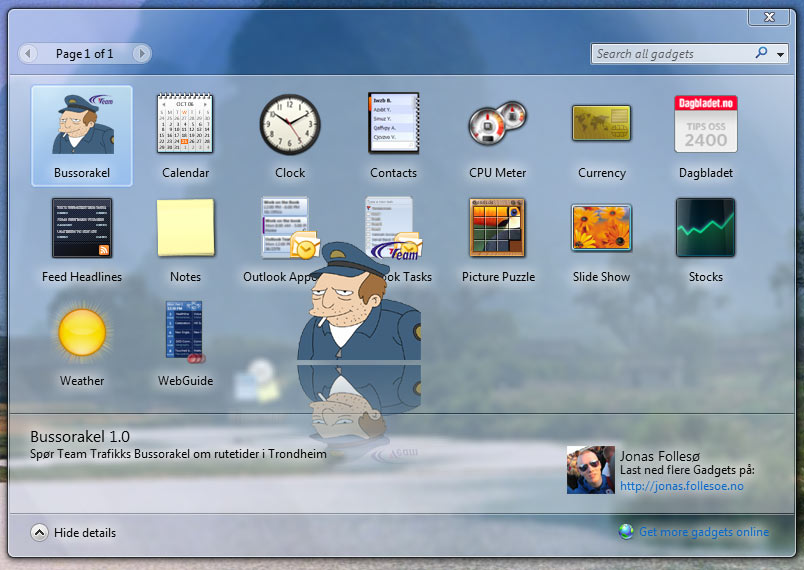Open the search options dropdown arrow
The image size is (804, 570).
click(x=780, y=54)
